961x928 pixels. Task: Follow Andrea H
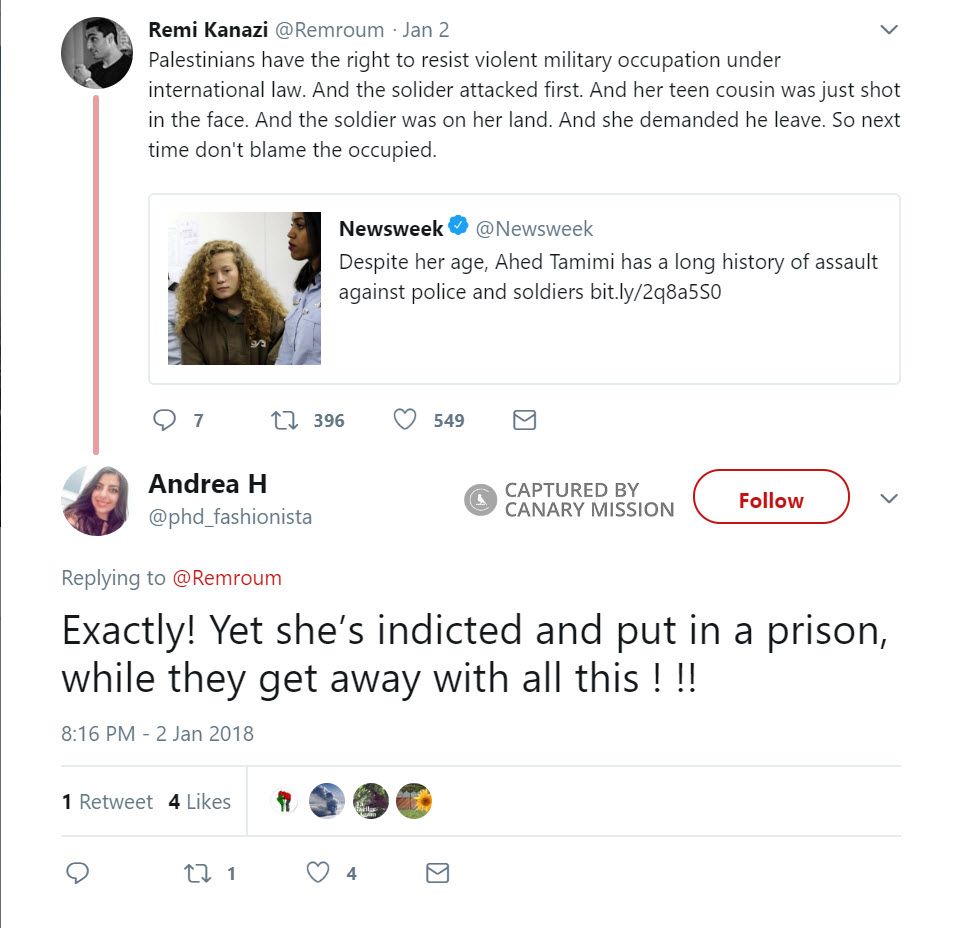(x=770, y=500)
